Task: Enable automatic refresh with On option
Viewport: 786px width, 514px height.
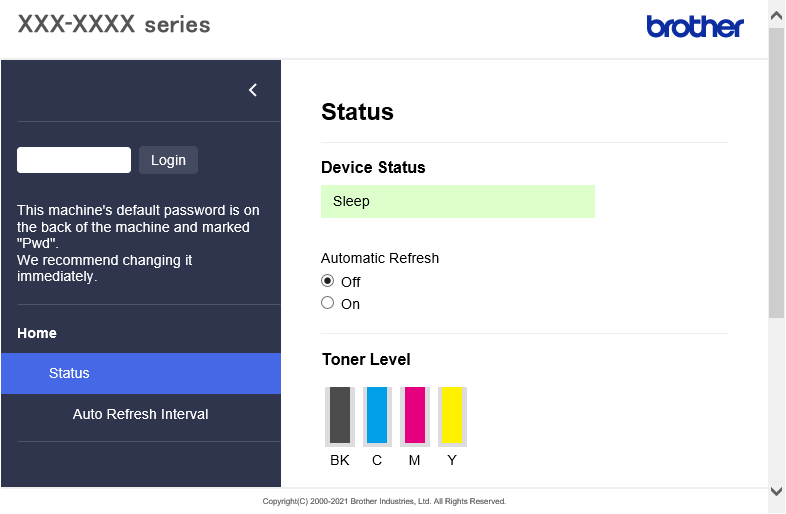Action: [x=328, y=303]
